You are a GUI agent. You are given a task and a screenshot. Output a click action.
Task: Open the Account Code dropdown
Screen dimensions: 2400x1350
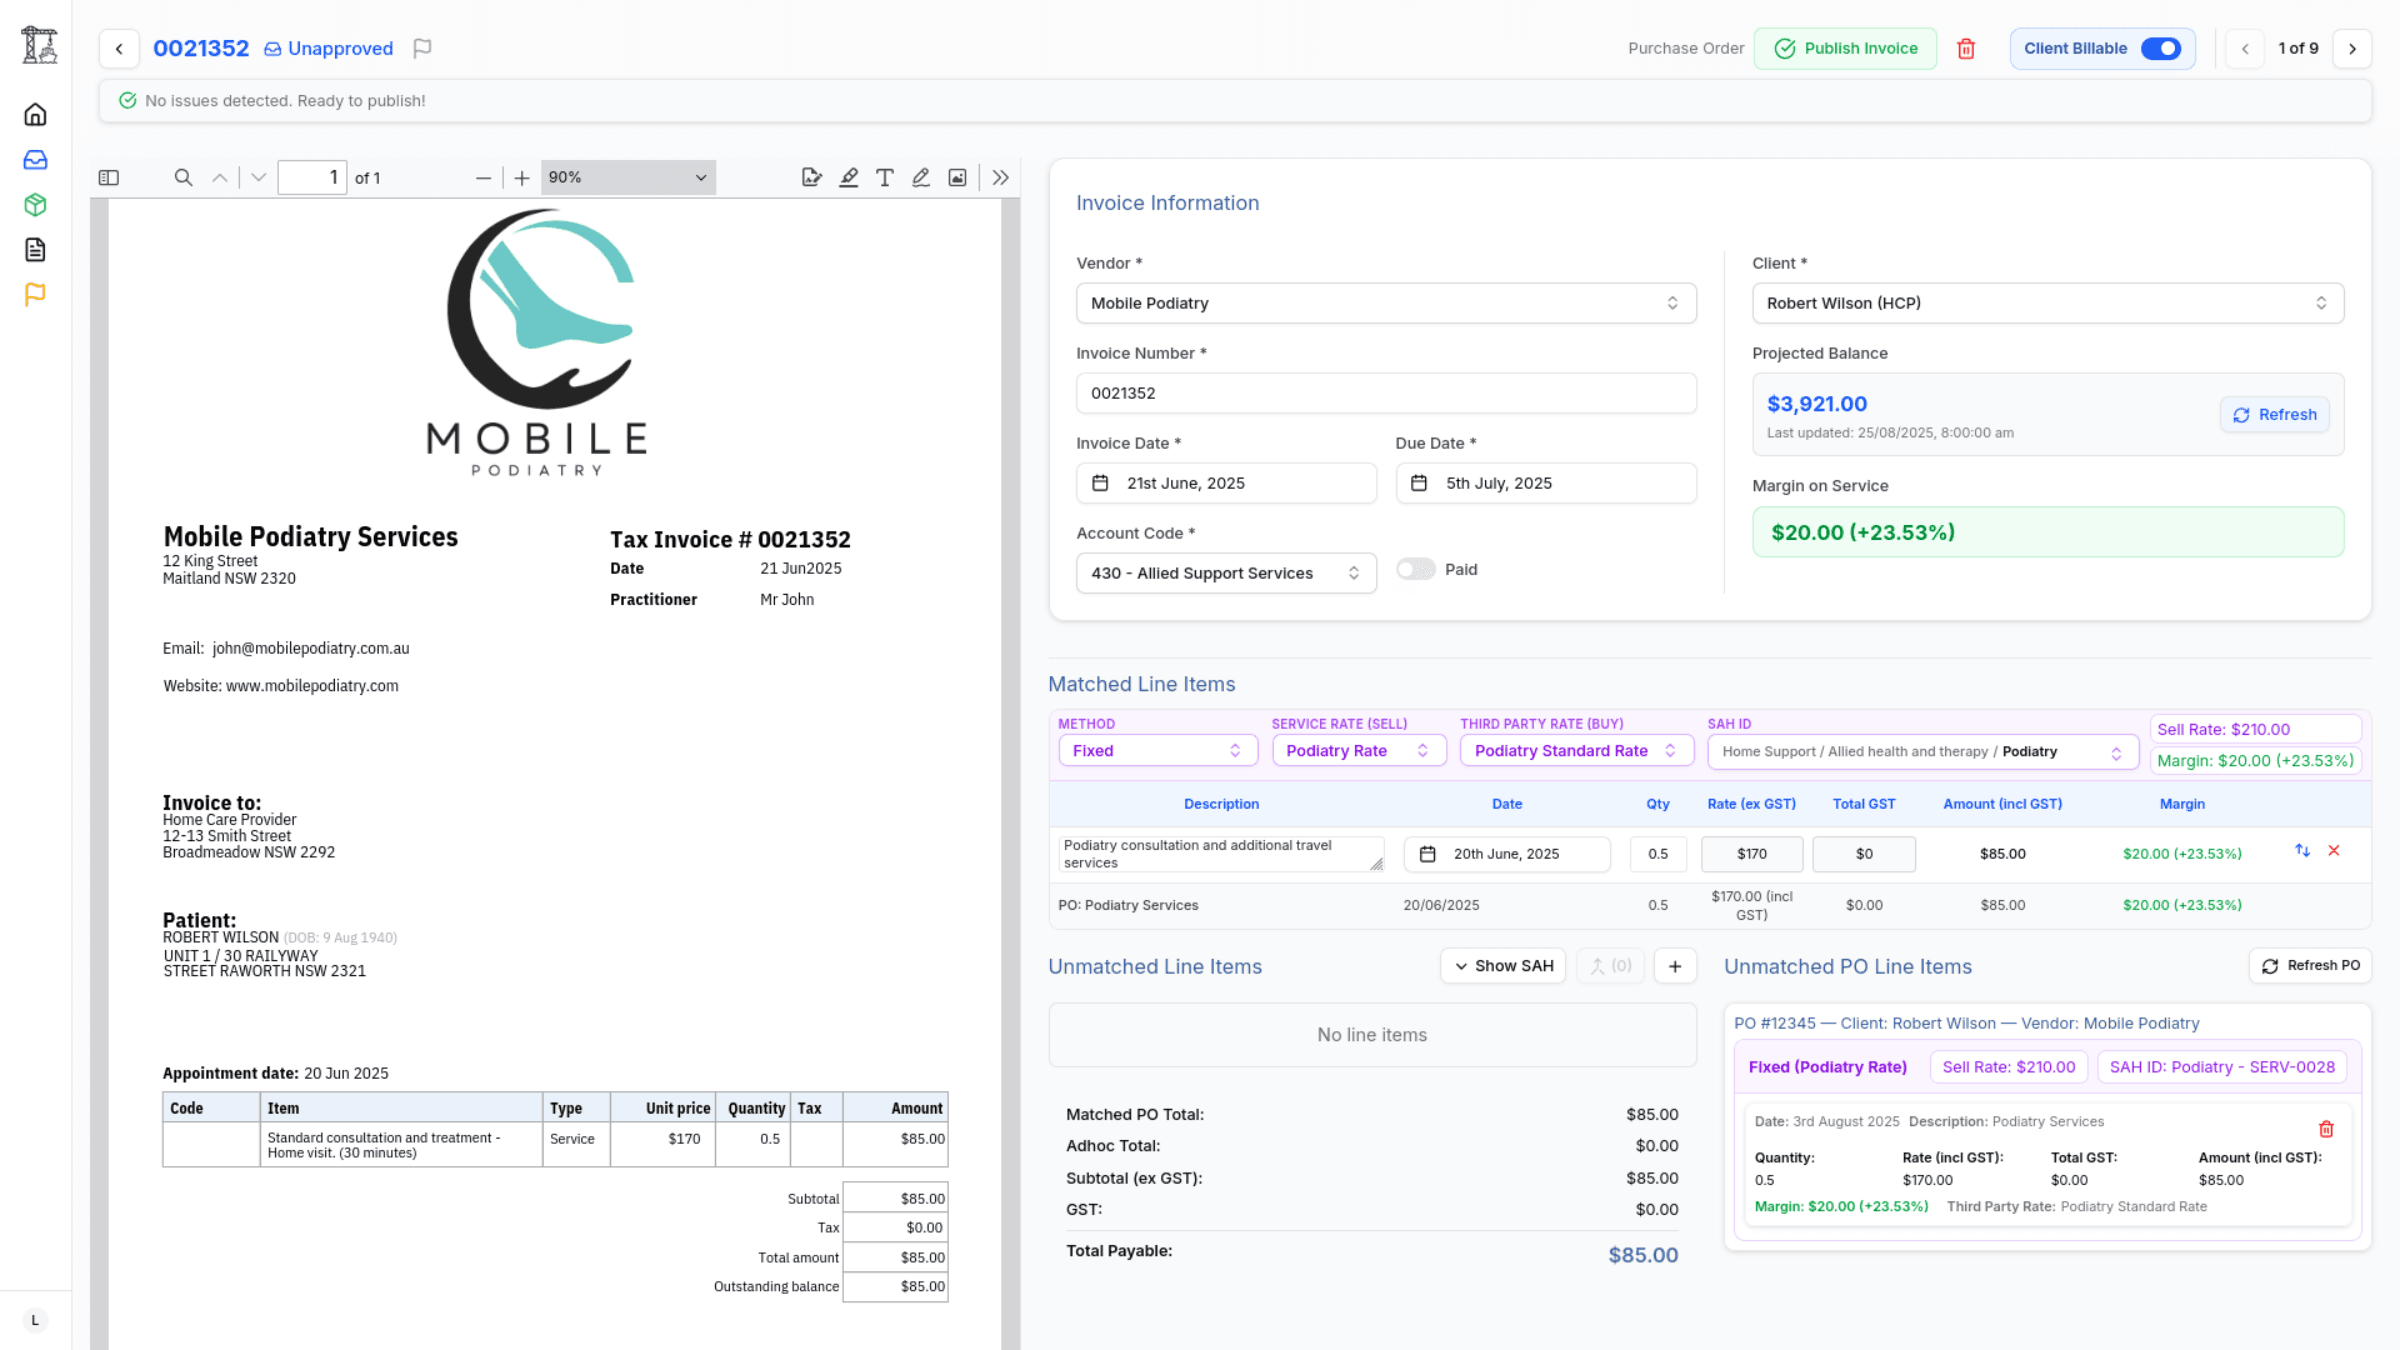tap(1225, 573)
